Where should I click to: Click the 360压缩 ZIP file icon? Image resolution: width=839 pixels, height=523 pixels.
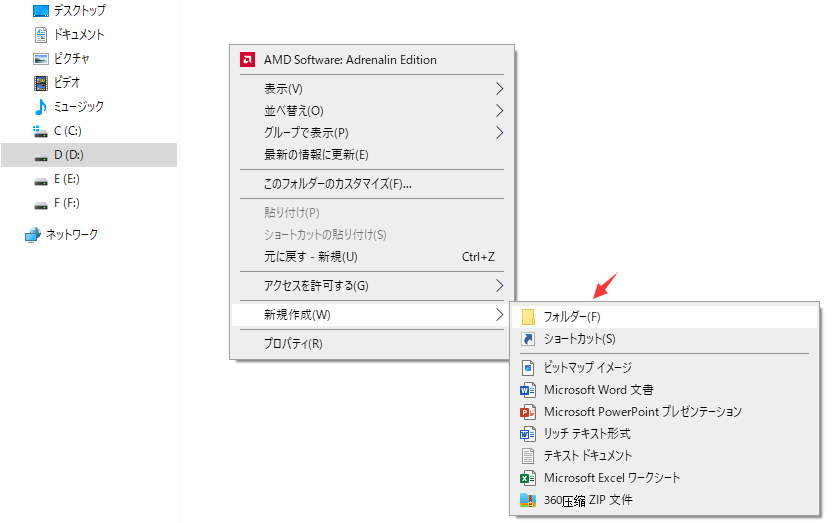click(528, 500)
